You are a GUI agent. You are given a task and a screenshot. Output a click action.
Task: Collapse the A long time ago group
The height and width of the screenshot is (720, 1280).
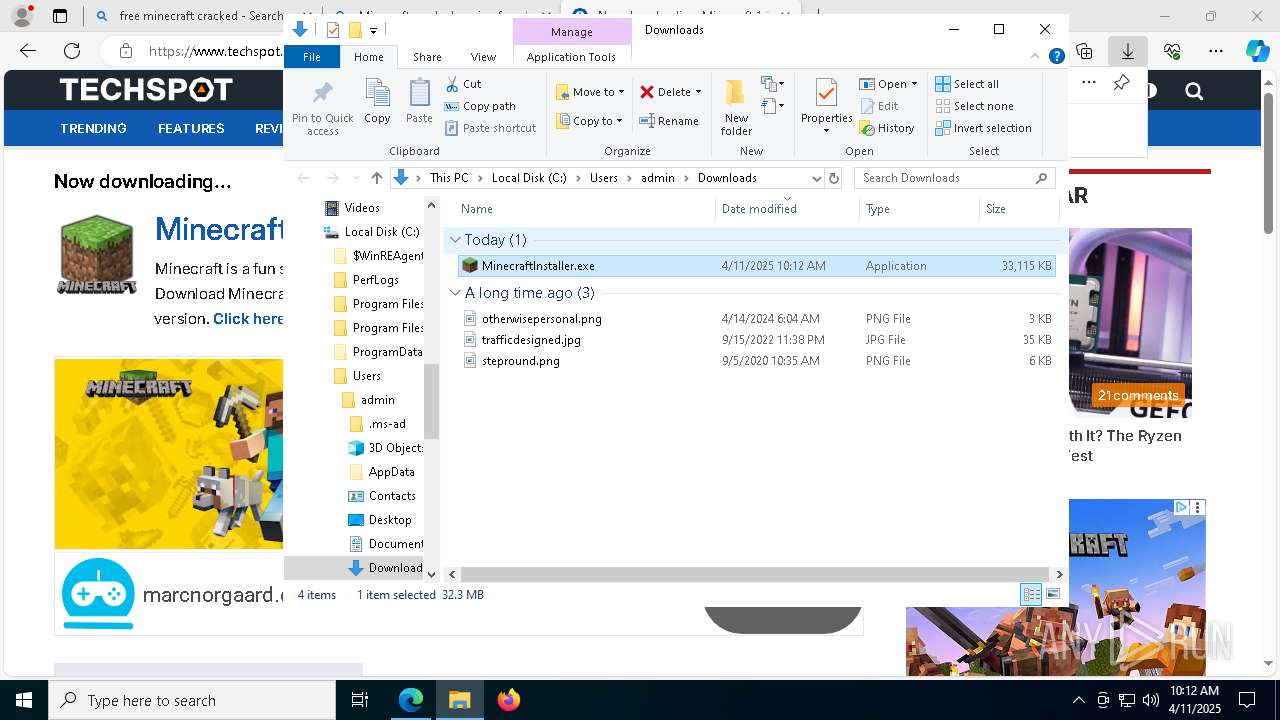point(456,293)
